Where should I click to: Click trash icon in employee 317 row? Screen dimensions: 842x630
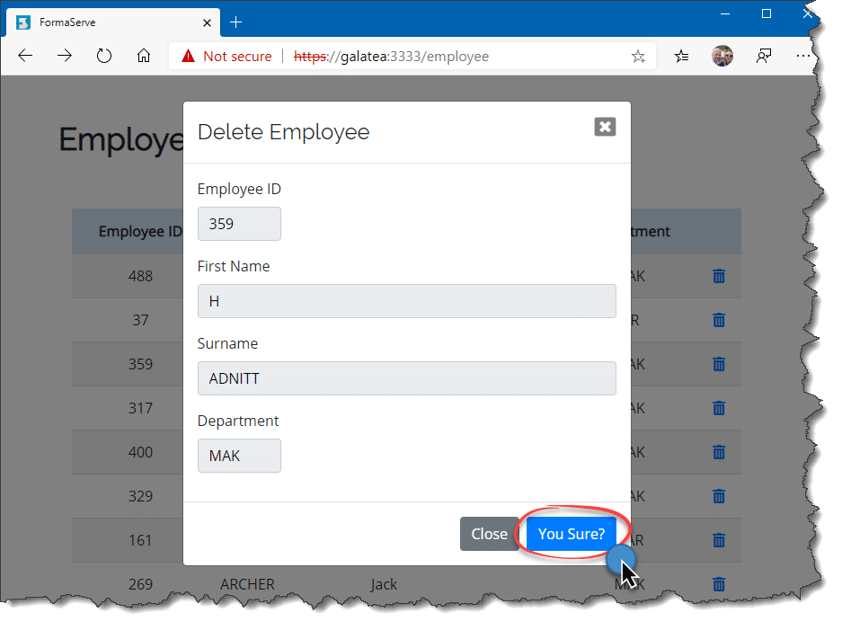coord(718,408)
